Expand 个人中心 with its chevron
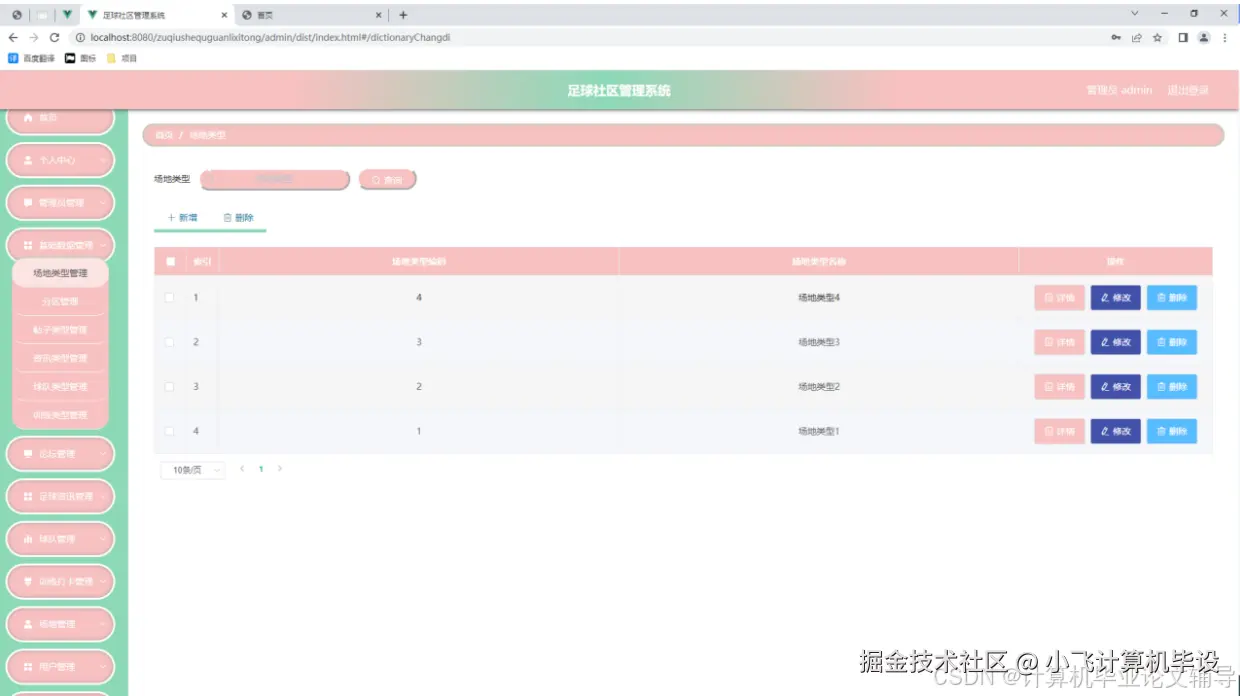The width and height of the screenshot is (1240, 696). pos(102,160)
